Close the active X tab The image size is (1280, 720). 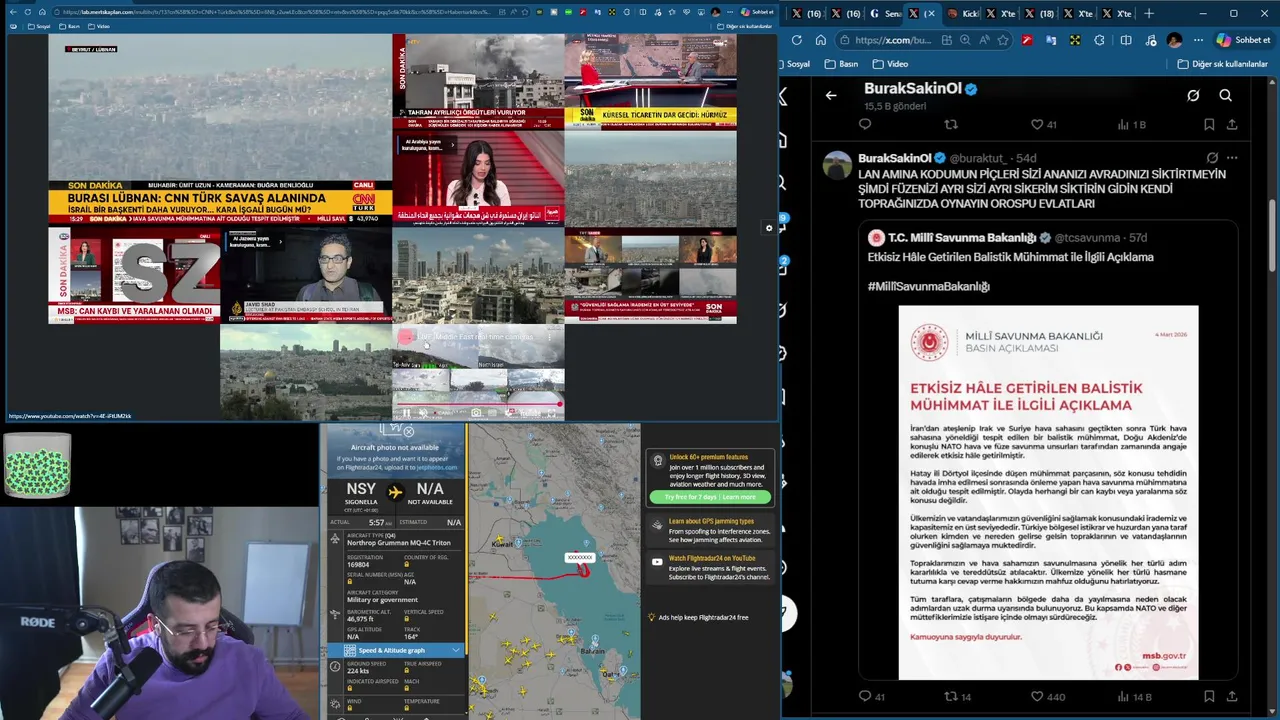(x=932, y=14)
